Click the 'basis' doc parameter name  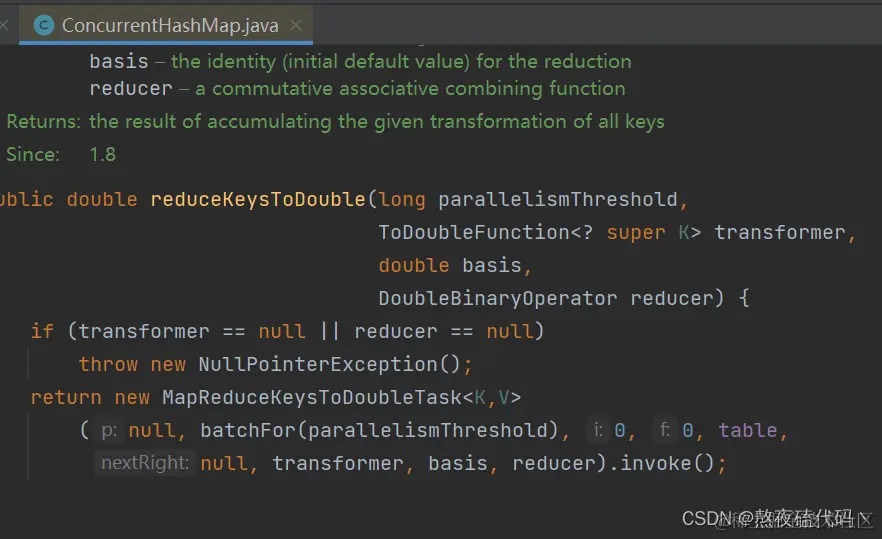click(x=119, y=61)
